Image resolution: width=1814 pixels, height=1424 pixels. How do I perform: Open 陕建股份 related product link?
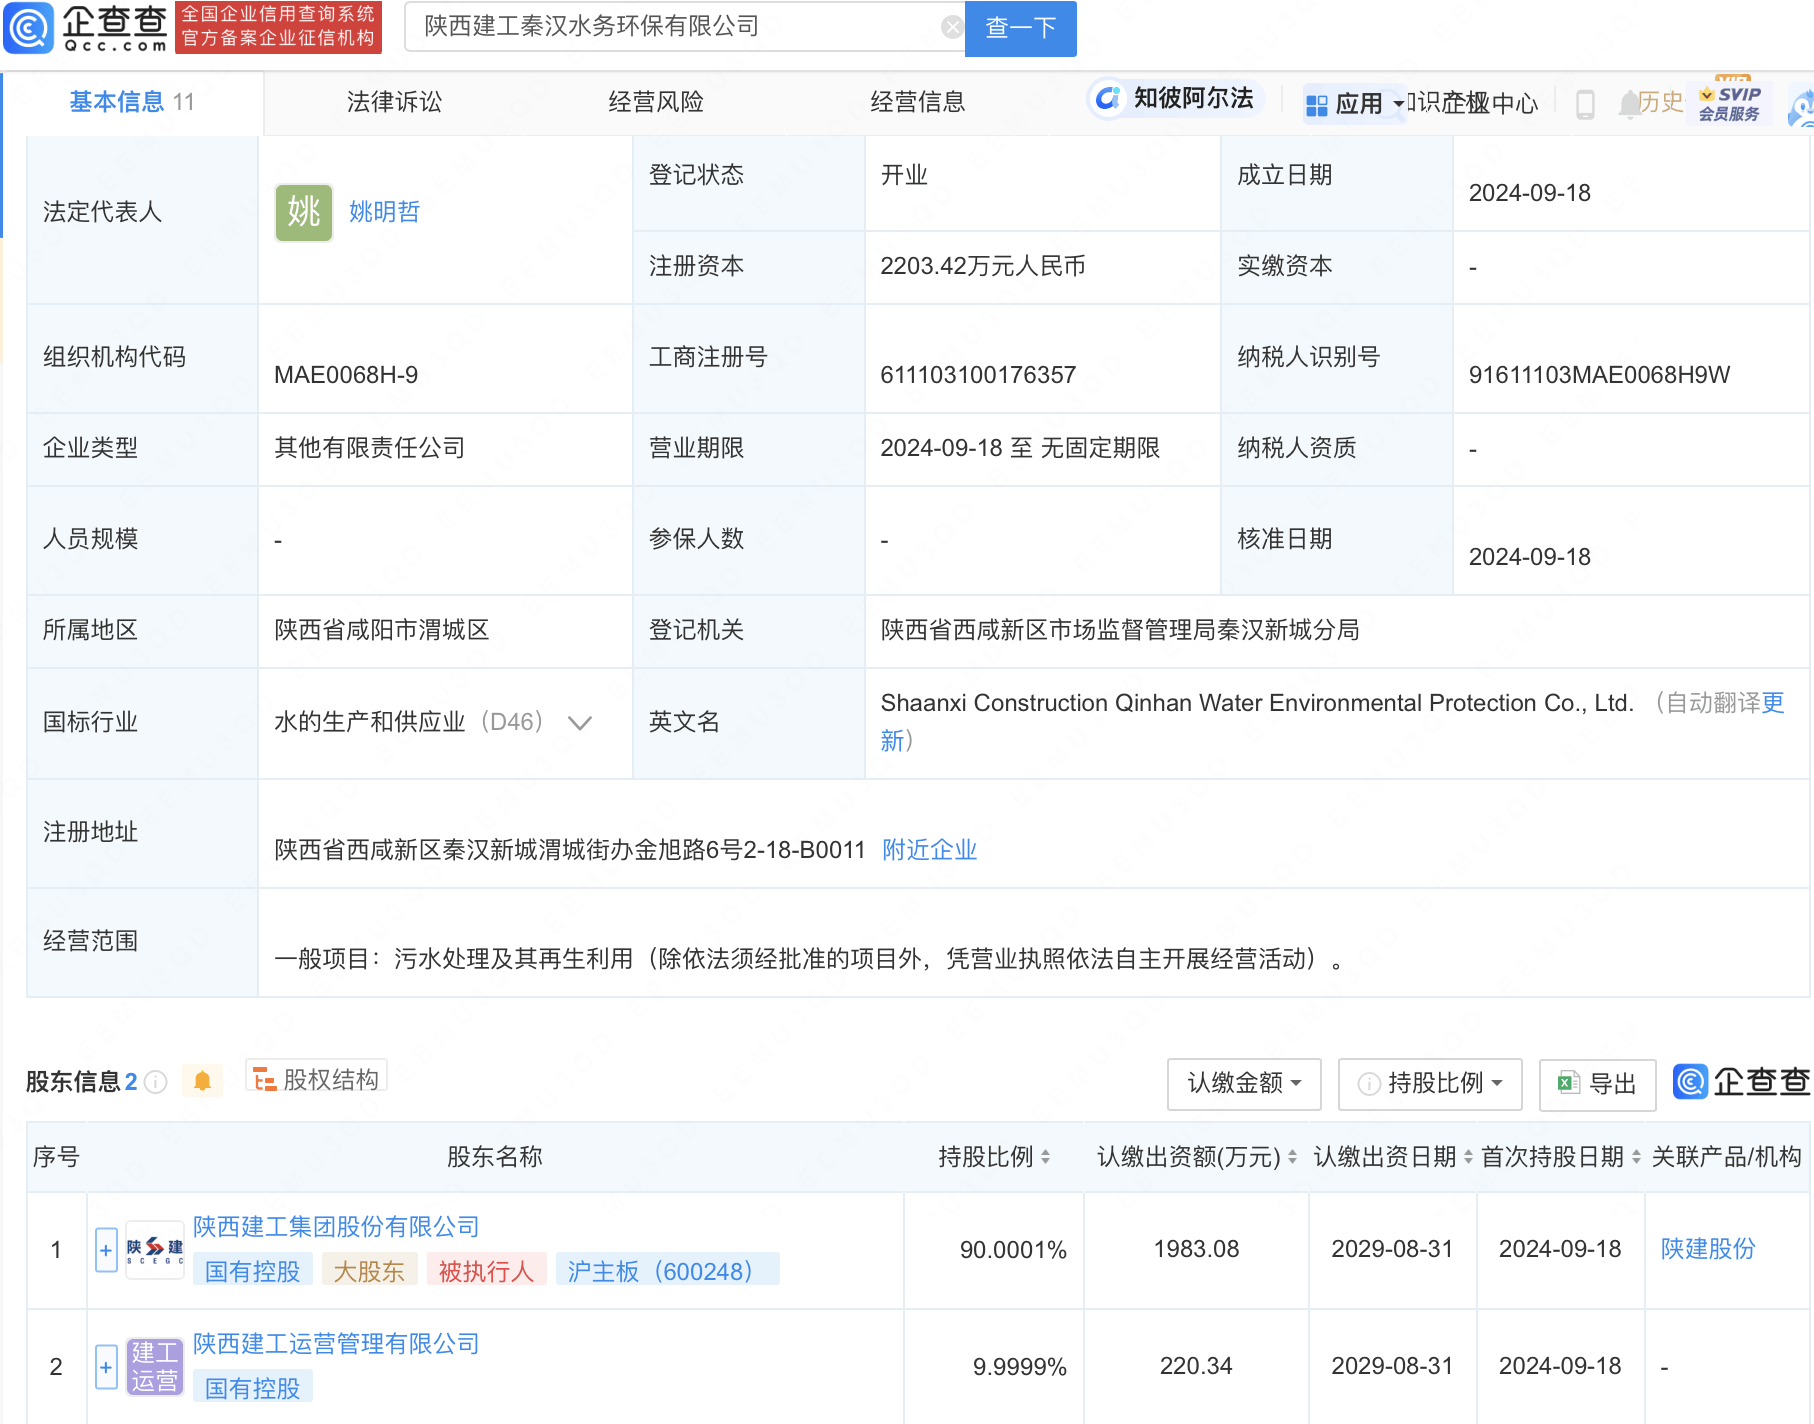click(x=1708, y=1249)
